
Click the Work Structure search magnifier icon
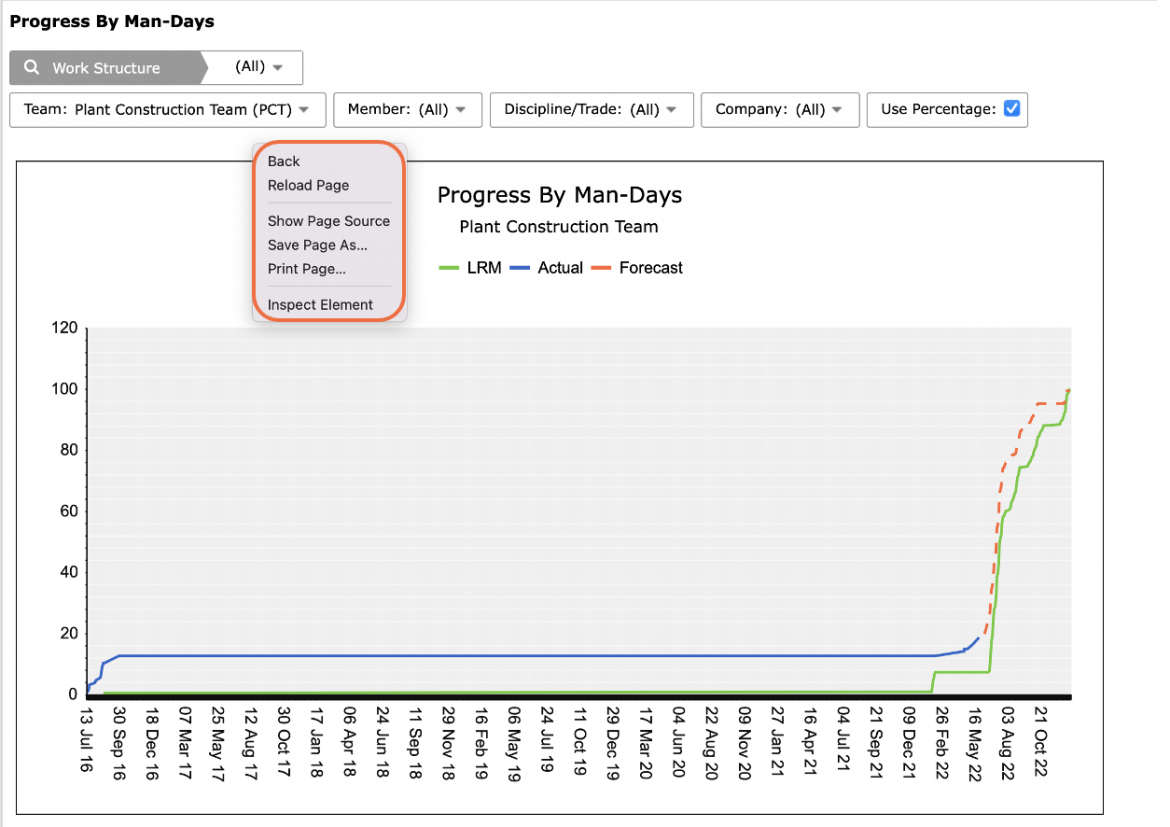click(x=31, y=67)
